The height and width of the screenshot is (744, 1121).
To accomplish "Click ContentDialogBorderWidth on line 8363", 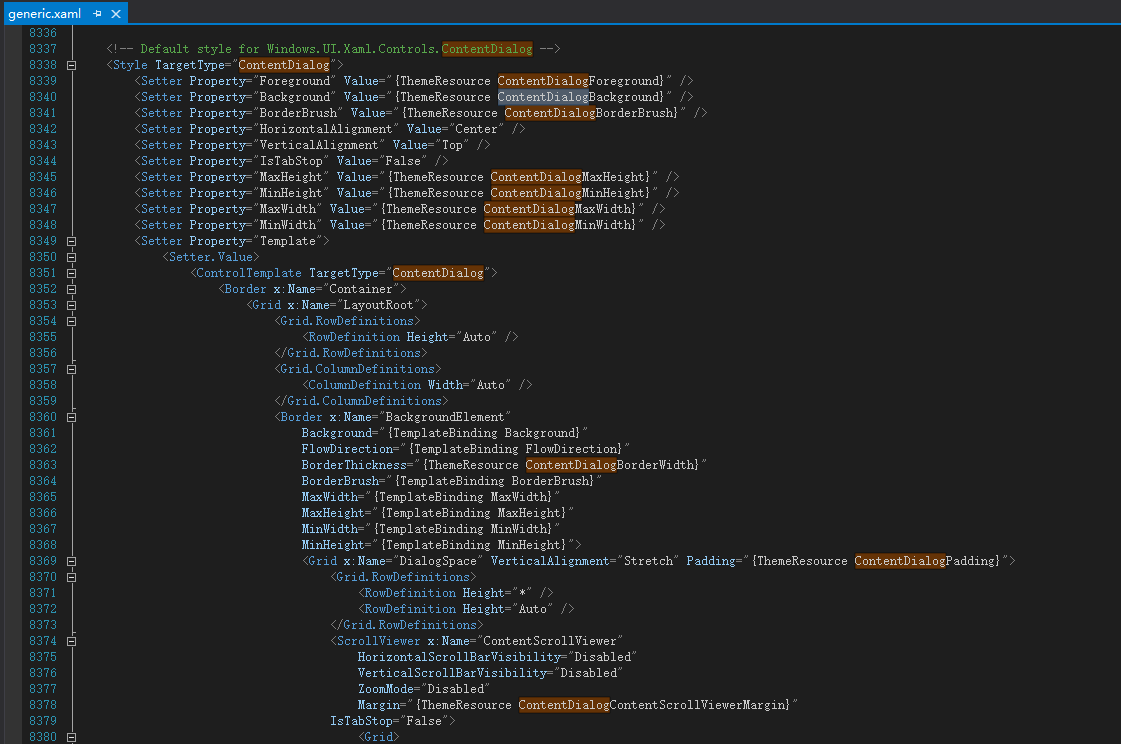I will [612, 465].
